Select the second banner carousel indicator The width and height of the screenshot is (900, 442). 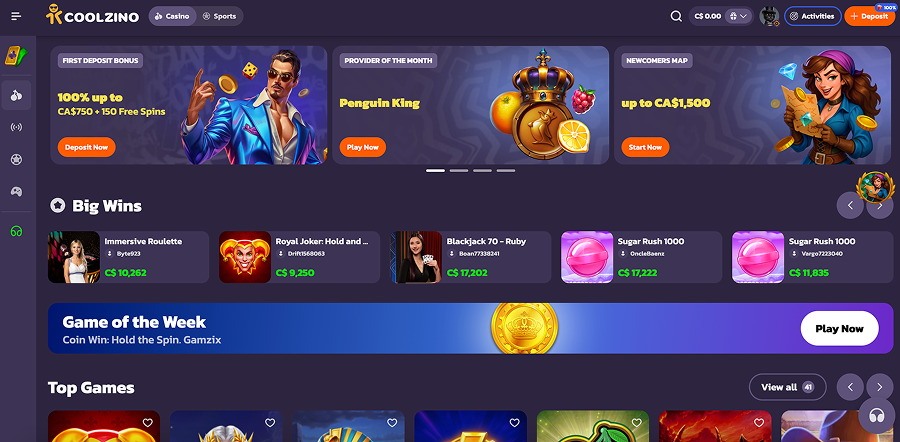[x=459, y=170]
